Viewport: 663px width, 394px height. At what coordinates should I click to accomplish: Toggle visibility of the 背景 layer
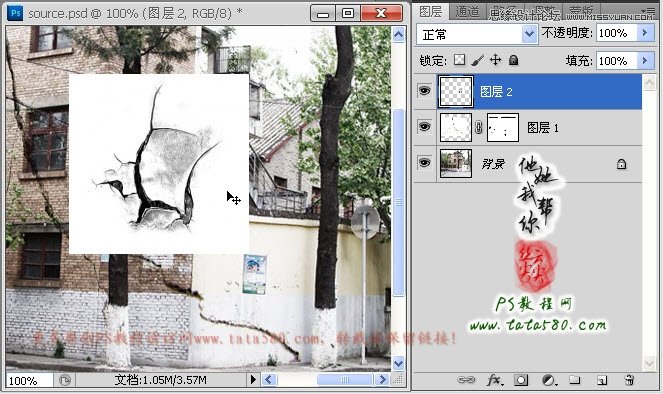coord(424,162)
